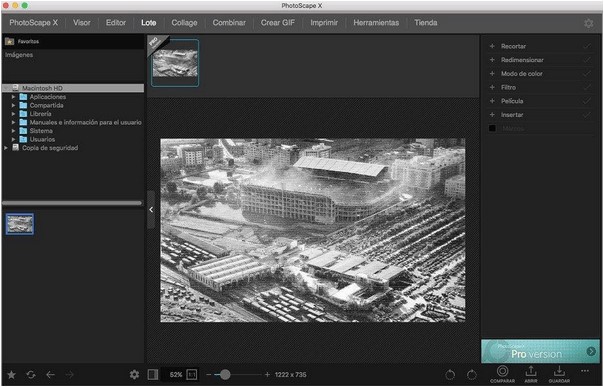Expand the Filtro section
This screenshot has width=604, height=387.
pyautogui.click(x=492, y=87)
